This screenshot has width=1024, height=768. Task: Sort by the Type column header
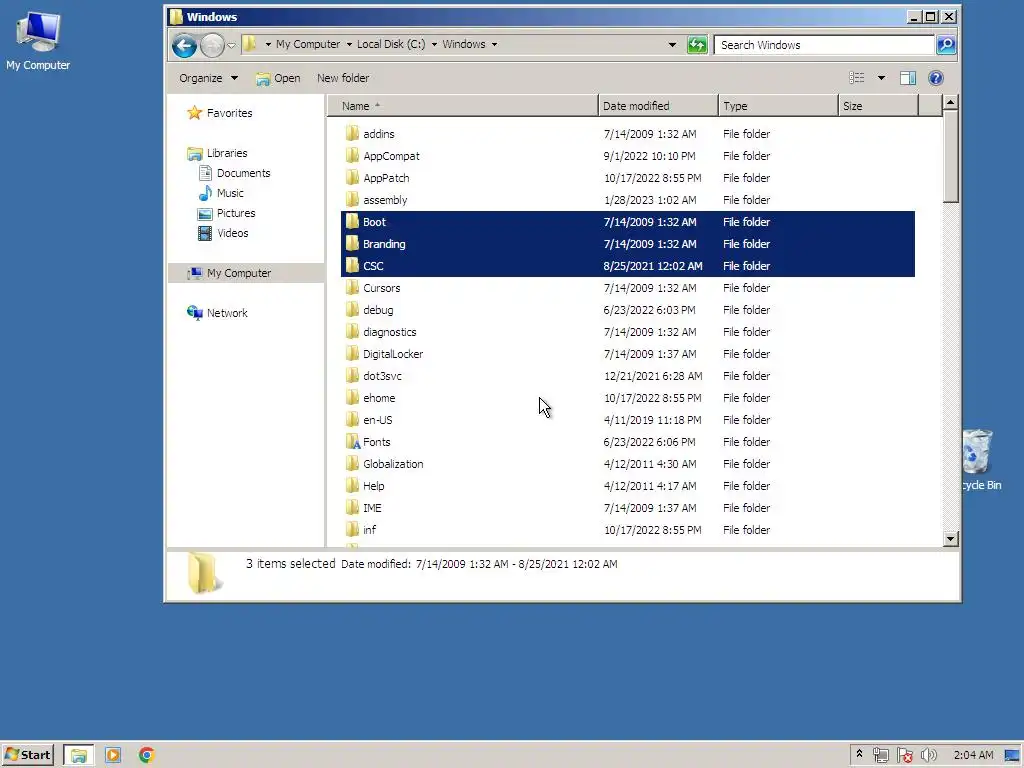coord(778,106)
